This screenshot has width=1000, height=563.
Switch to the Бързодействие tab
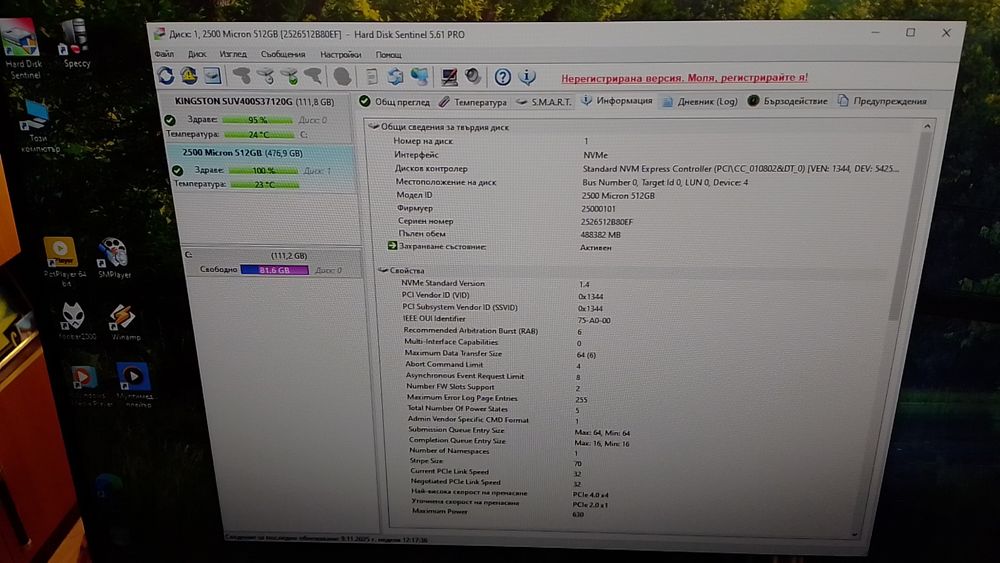(788, 101)
